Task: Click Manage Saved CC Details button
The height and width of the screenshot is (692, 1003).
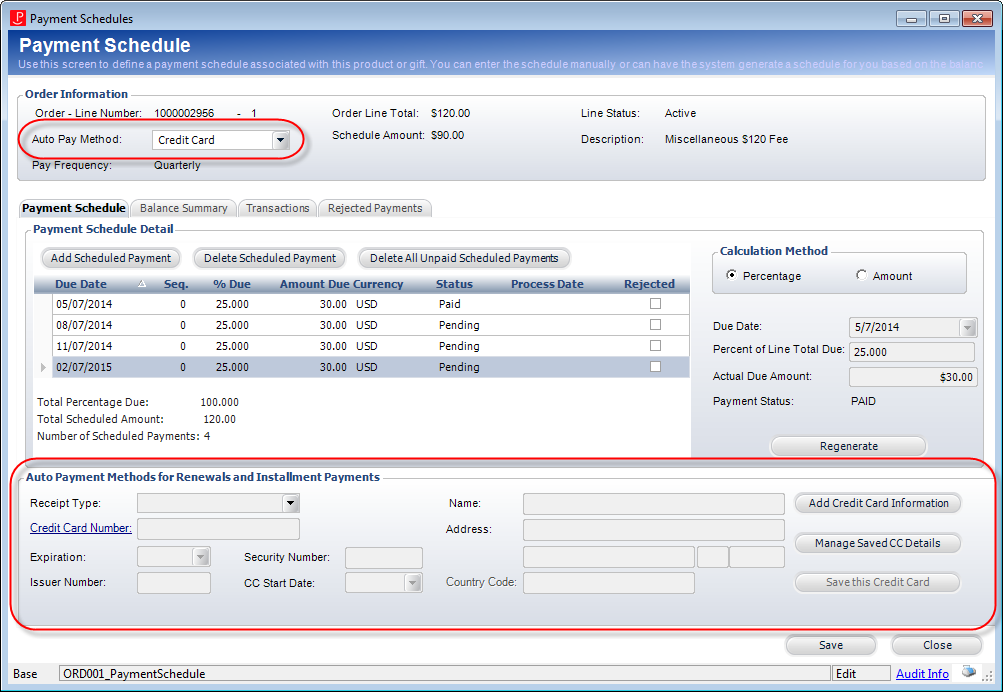Action: click(878, 543)
